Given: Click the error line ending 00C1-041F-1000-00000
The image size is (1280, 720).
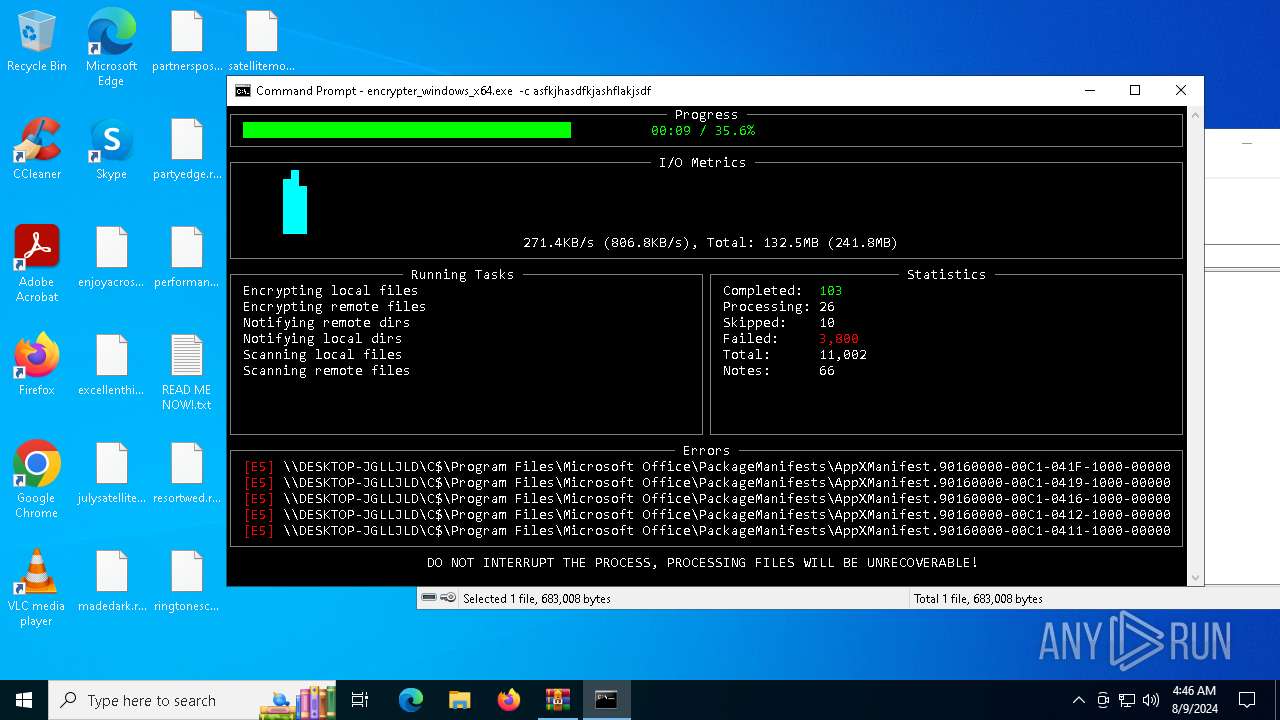Looking at the screenshot, I should [707, 467].
